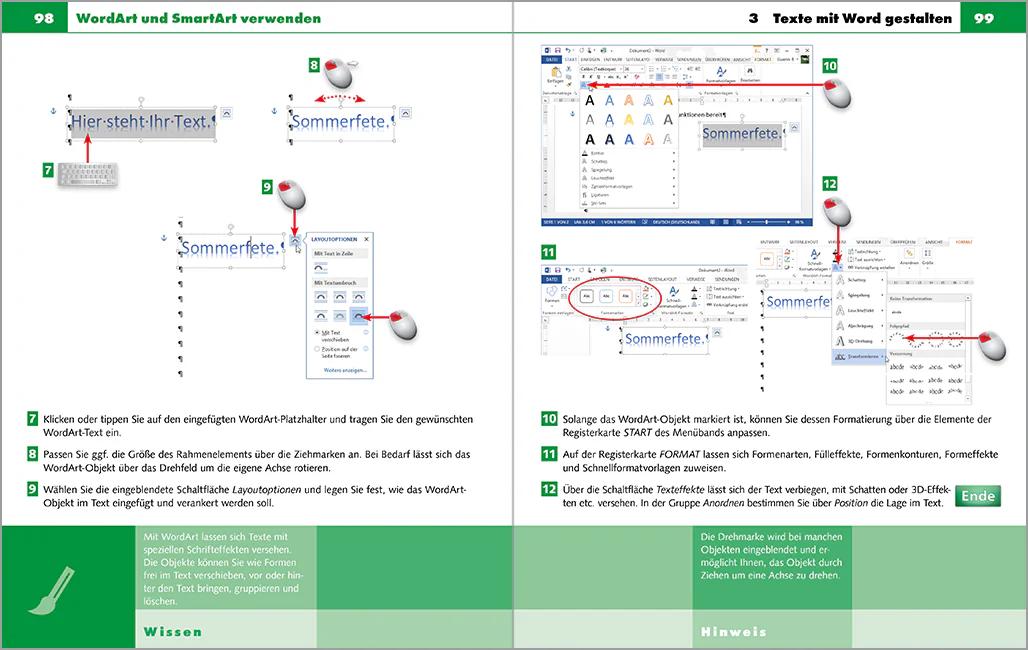Open the Fülleffekt paint bucket dropdown
The height and width of the screenshot is (650, 1028).
tap(648, 289)
